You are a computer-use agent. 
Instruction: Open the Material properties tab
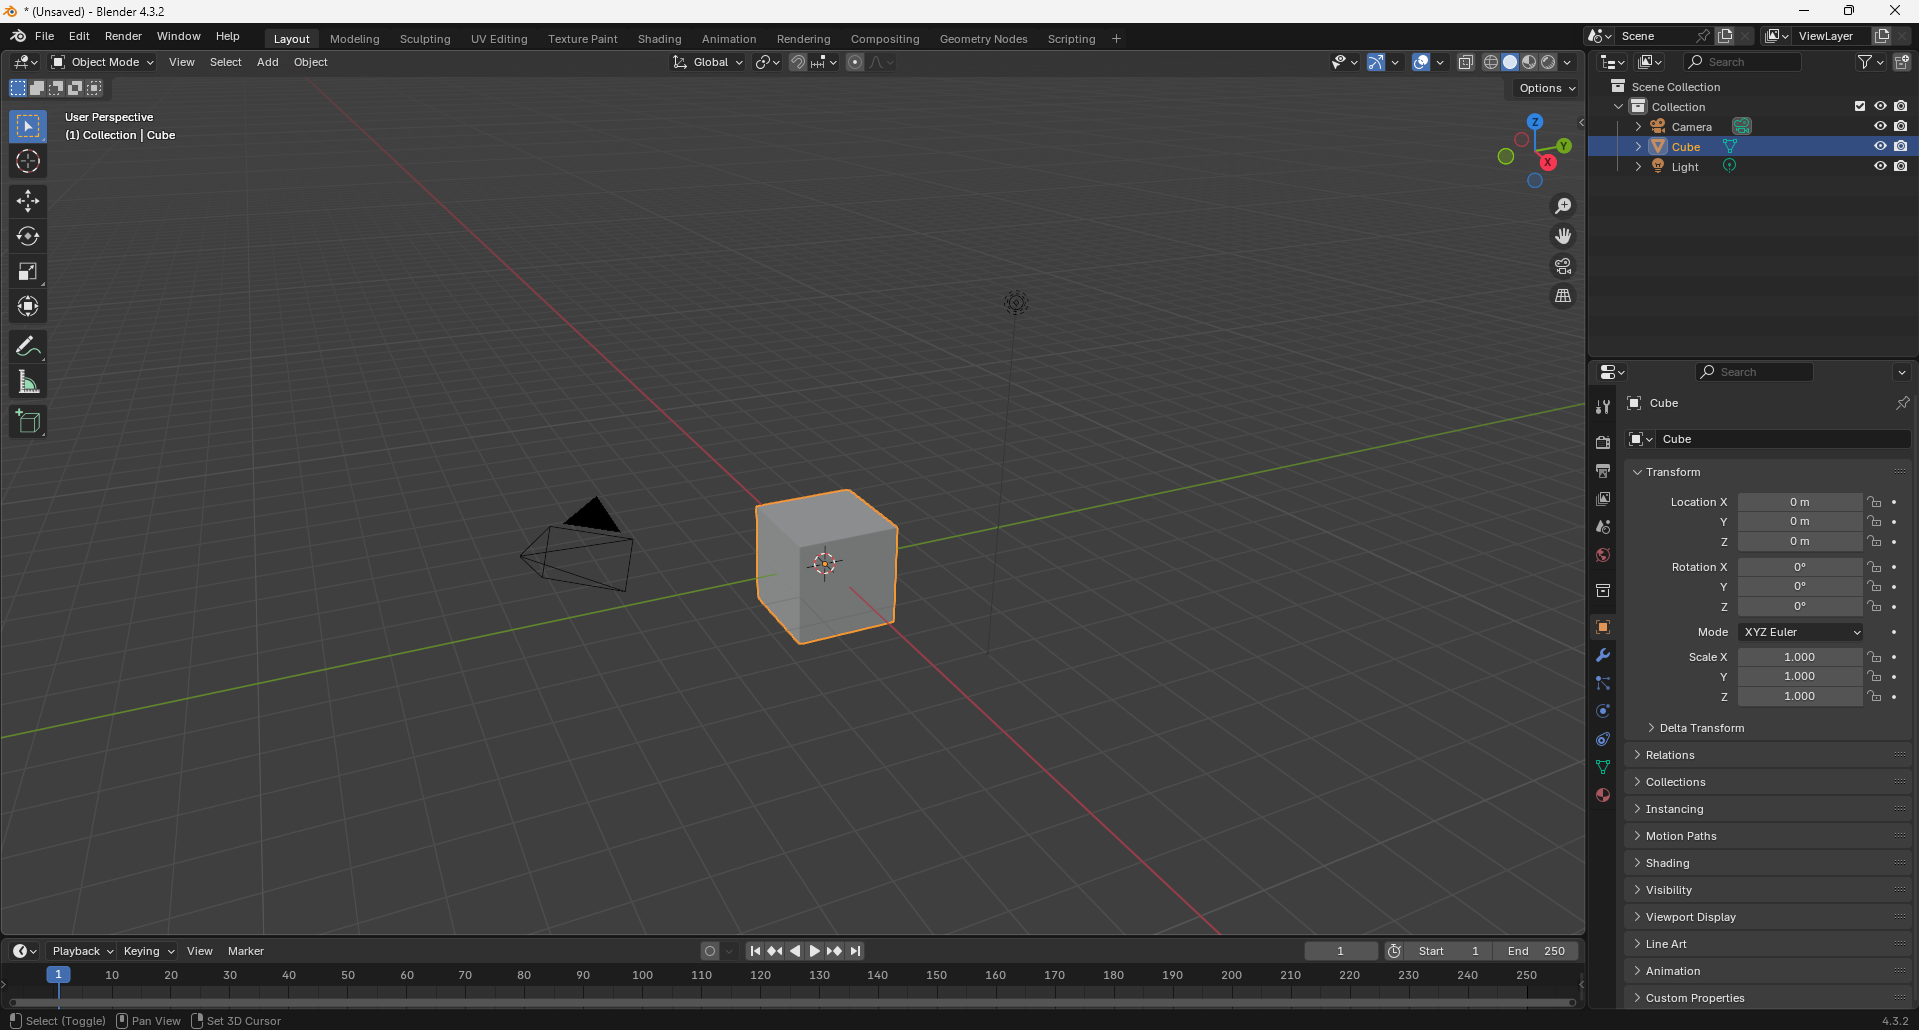coord(1603,795)
